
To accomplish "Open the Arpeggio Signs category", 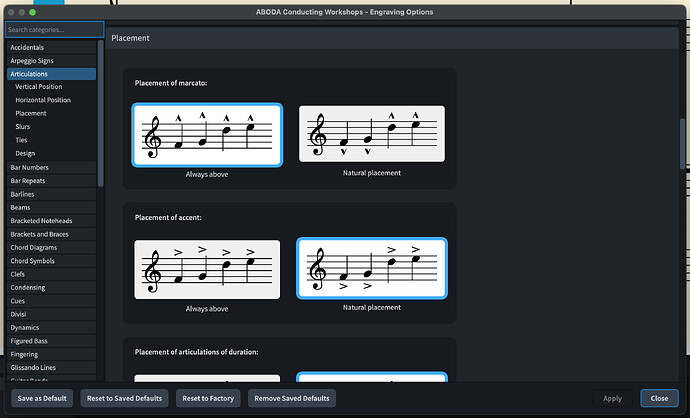I will [x=51, y=61].
